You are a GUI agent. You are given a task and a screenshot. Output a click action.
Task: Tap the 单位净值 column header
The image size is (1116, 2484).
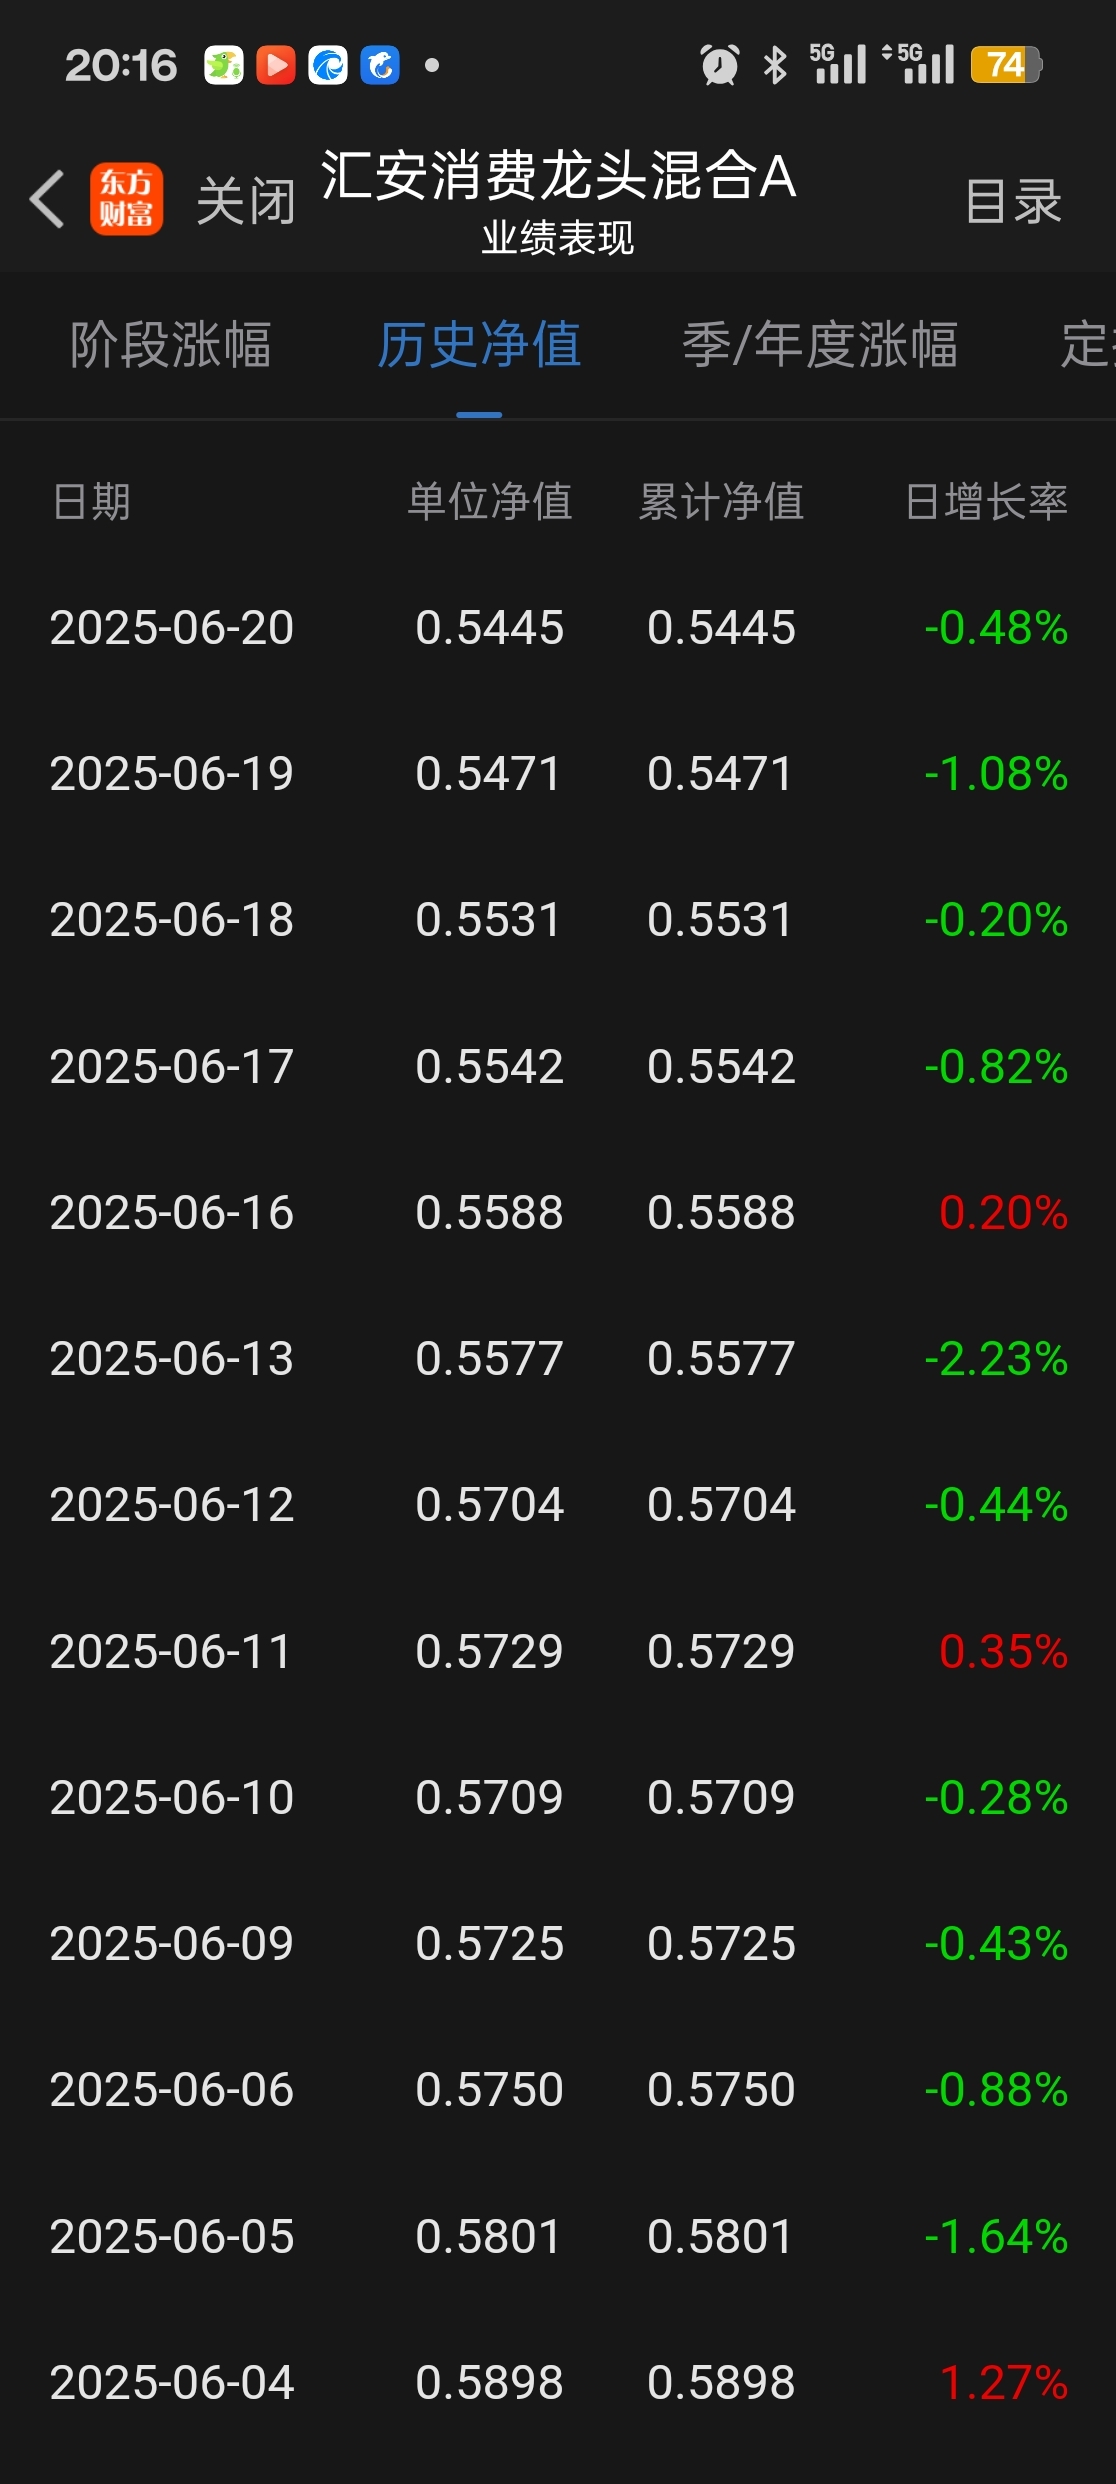pos(490,502)
